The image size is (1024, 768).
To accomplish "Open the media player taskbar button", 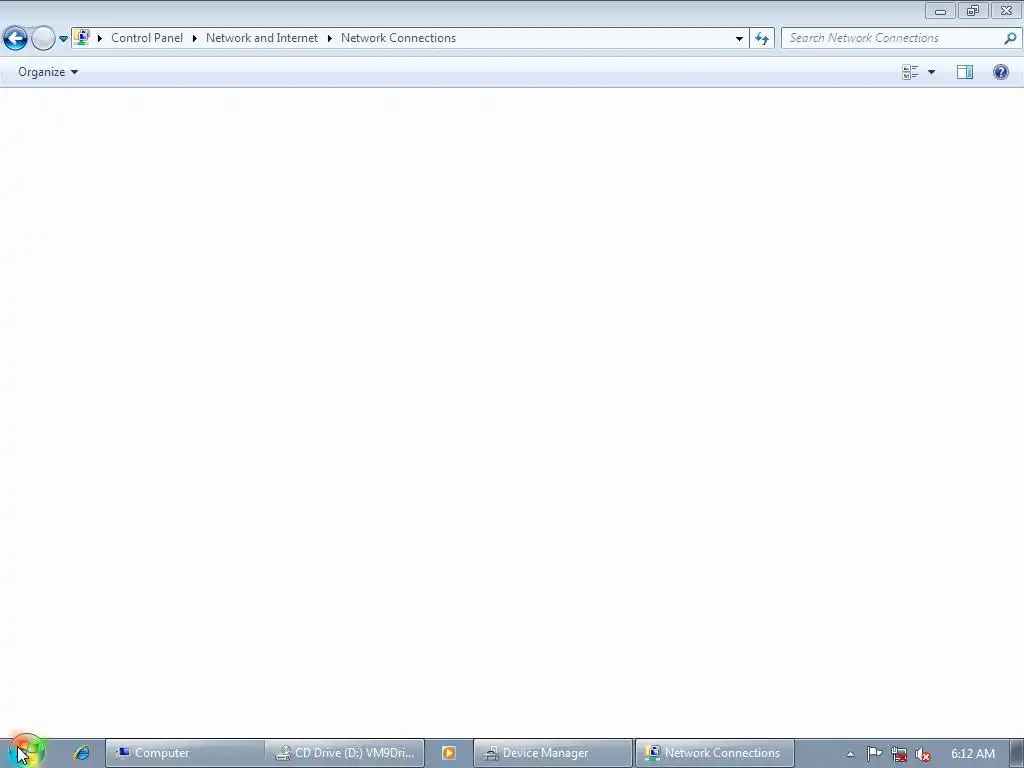I will tap(449, 753).
